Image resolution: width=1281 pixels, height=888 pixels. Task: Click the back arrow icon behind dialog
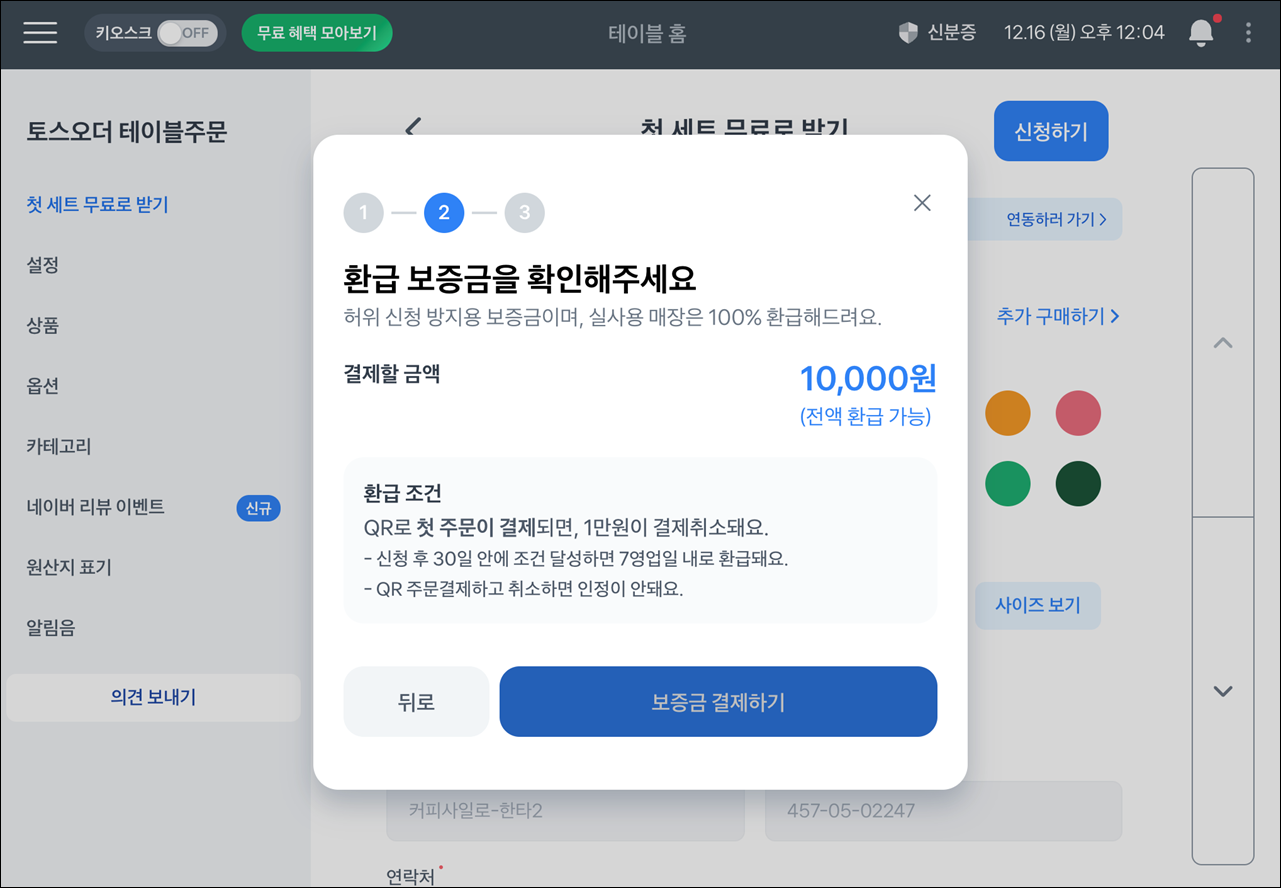pyautogui.click(x=413, y=126)
